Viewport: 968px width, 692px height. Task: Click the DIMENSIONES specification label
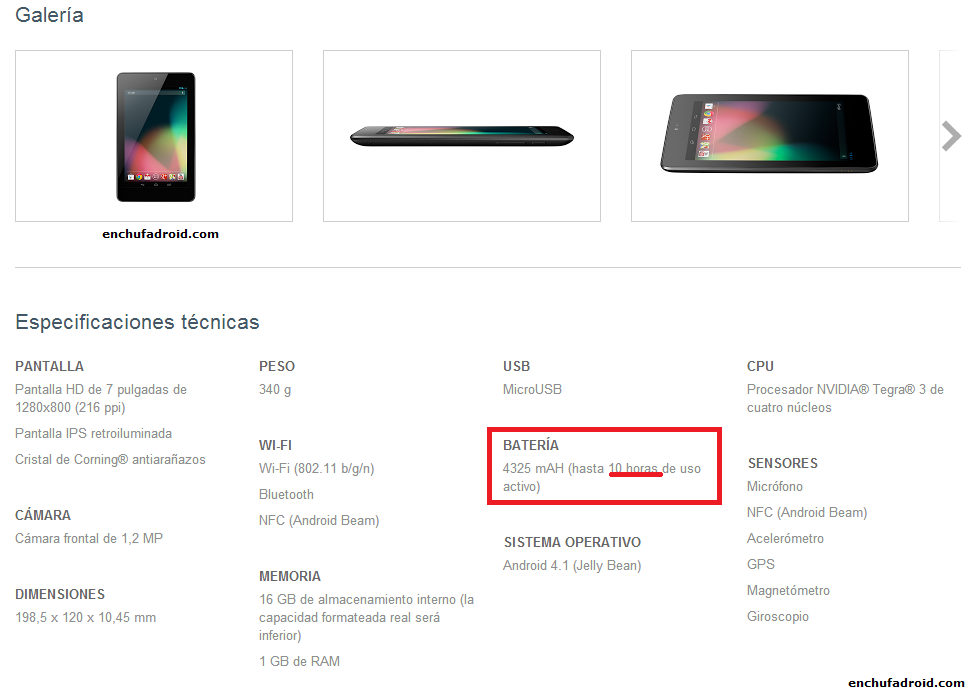pyautogui.click(x=60, y=594)
